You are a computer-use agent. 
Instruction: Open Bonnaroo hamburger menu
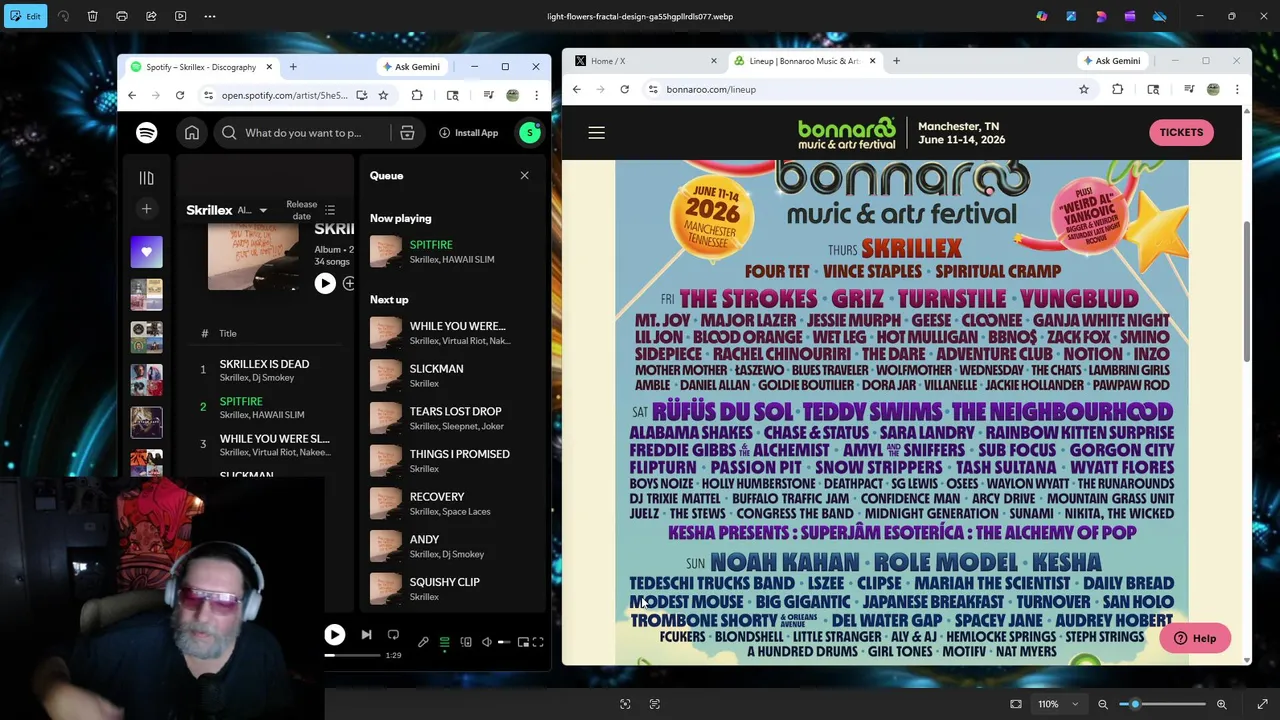point(596,132)
